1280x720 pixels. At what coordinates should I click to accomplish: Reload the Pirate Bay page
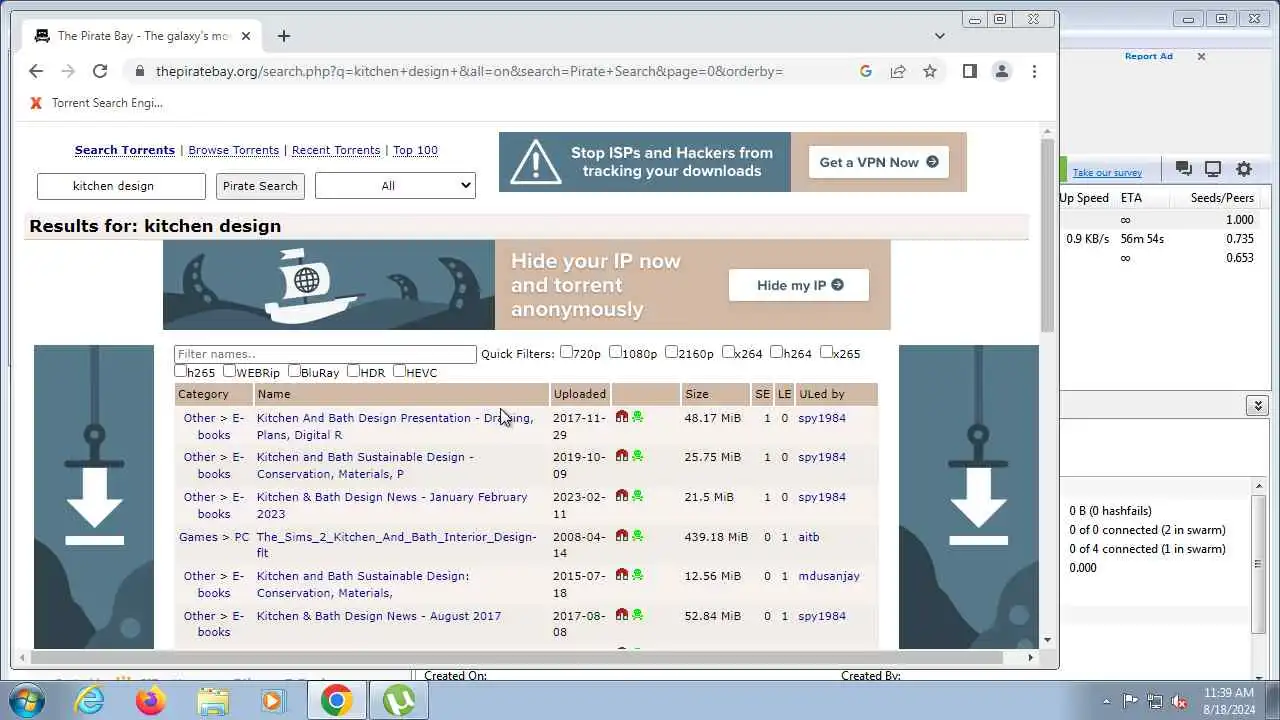(x=100, y=71)
